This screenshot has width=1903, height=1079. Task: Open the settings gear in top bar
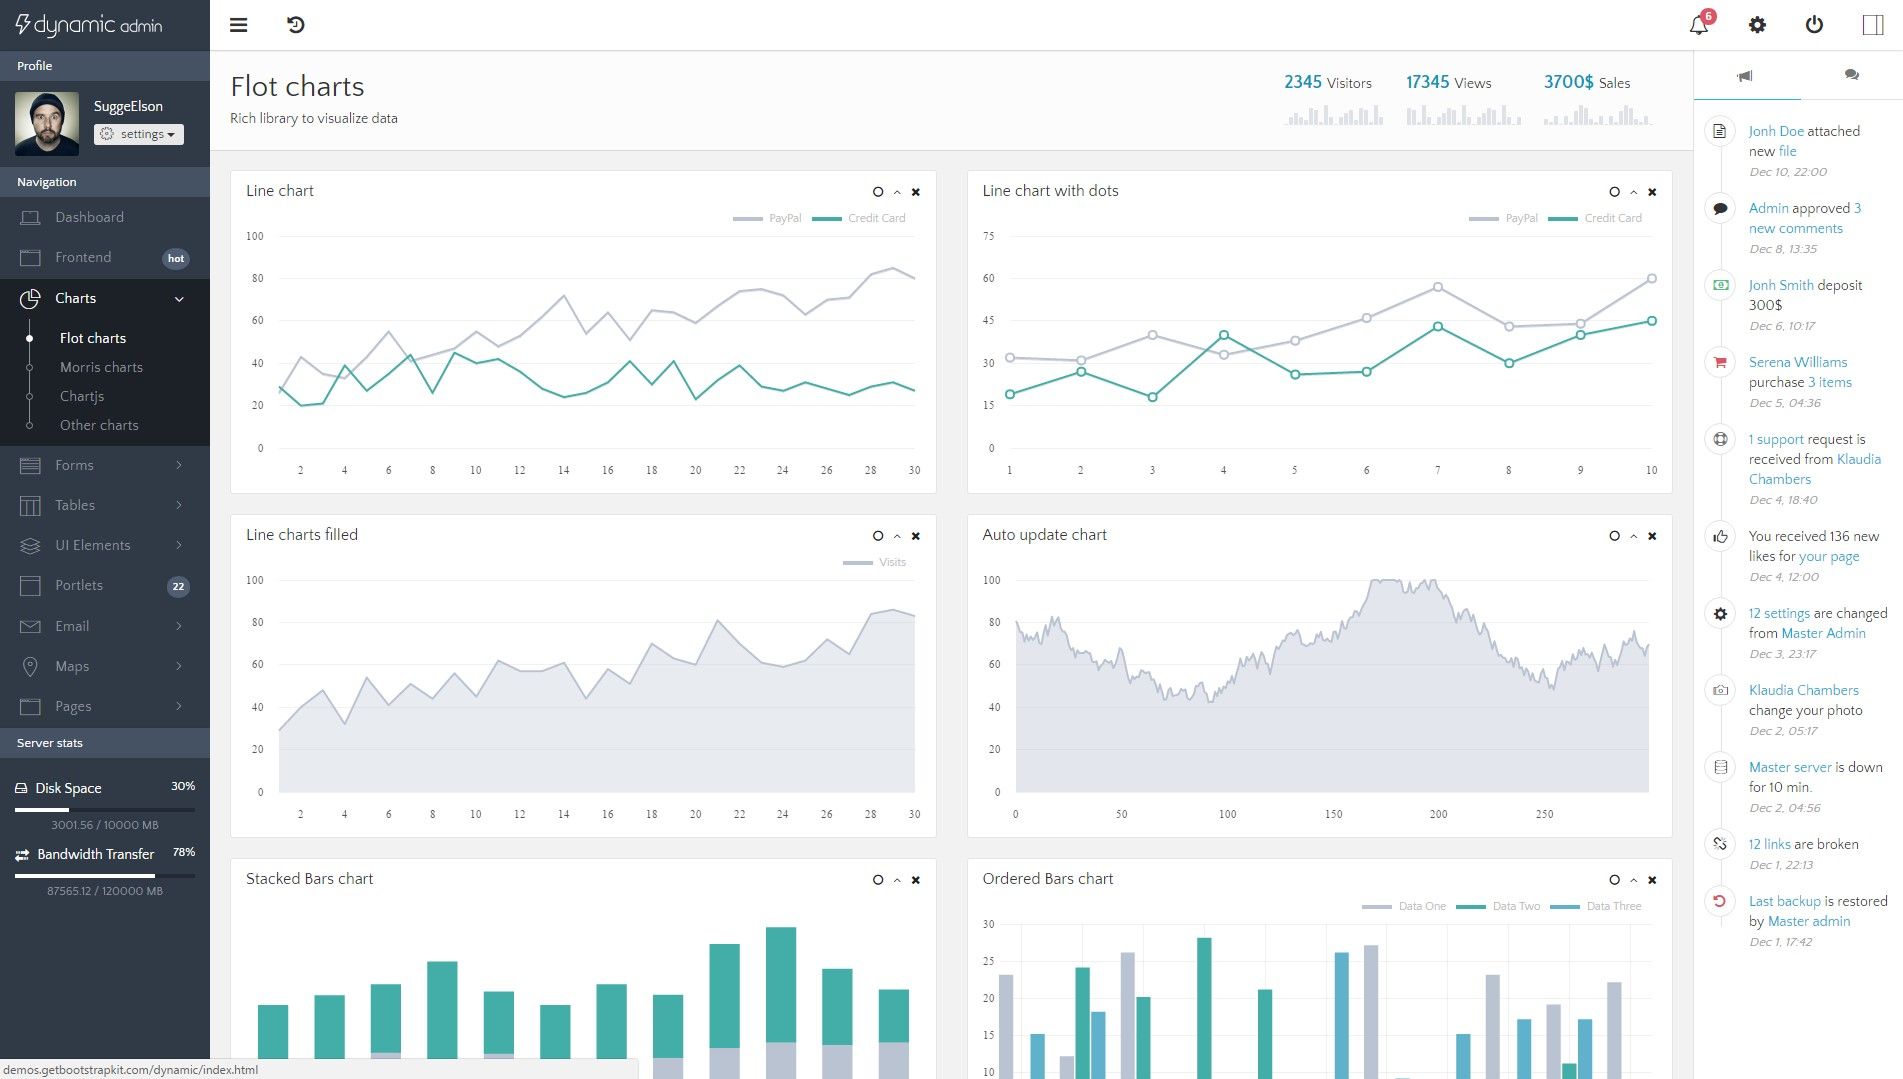1757,25
